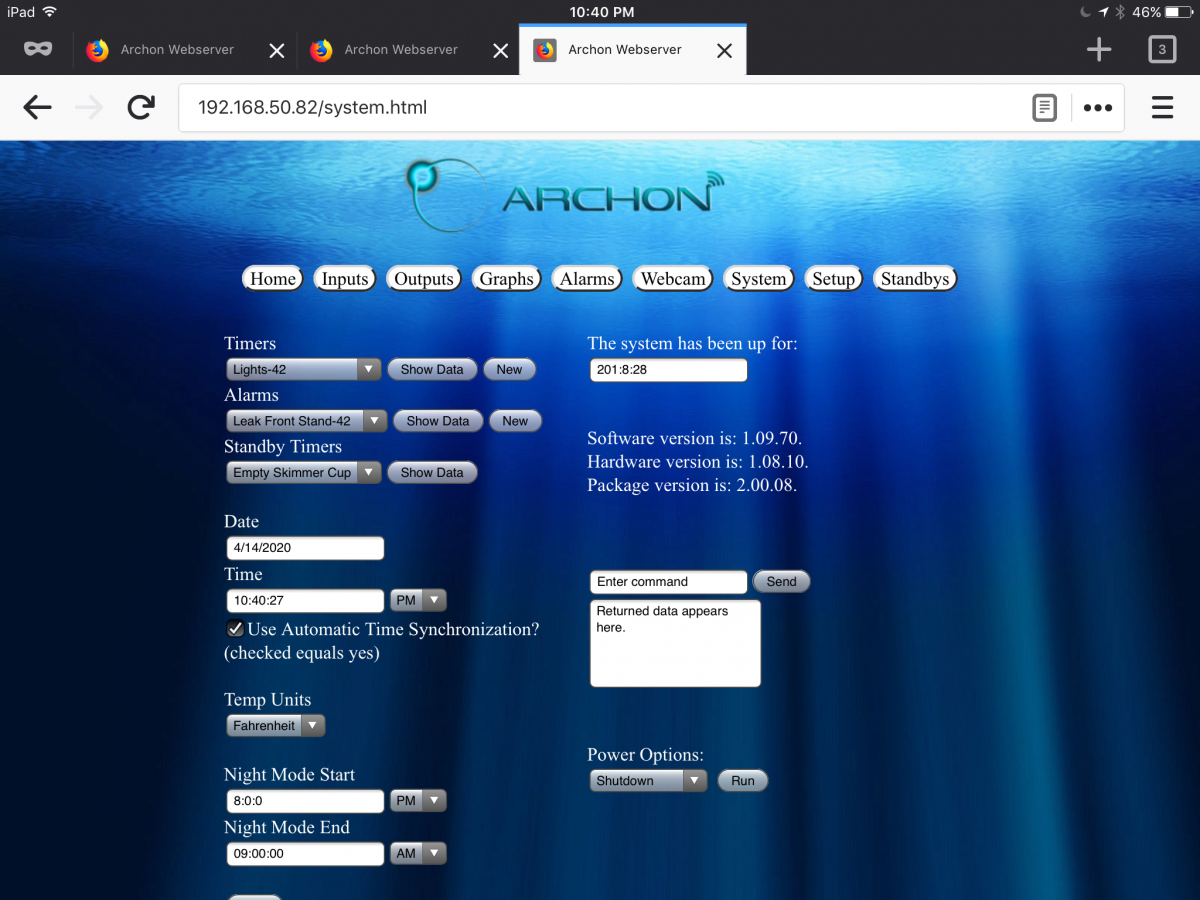Toggle Use Automatic Time Synchronization checkbox
1200x900 pixels.
click(236, 629)
